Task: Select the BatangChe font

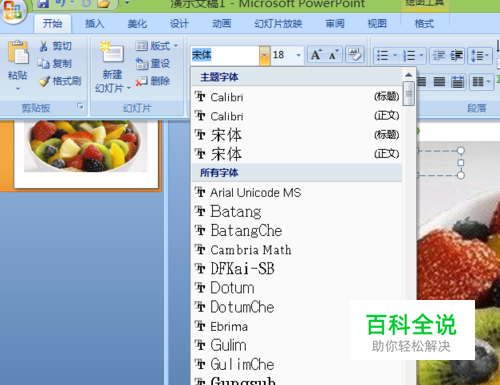Action: pyautogui.click(x=297, y=231)
